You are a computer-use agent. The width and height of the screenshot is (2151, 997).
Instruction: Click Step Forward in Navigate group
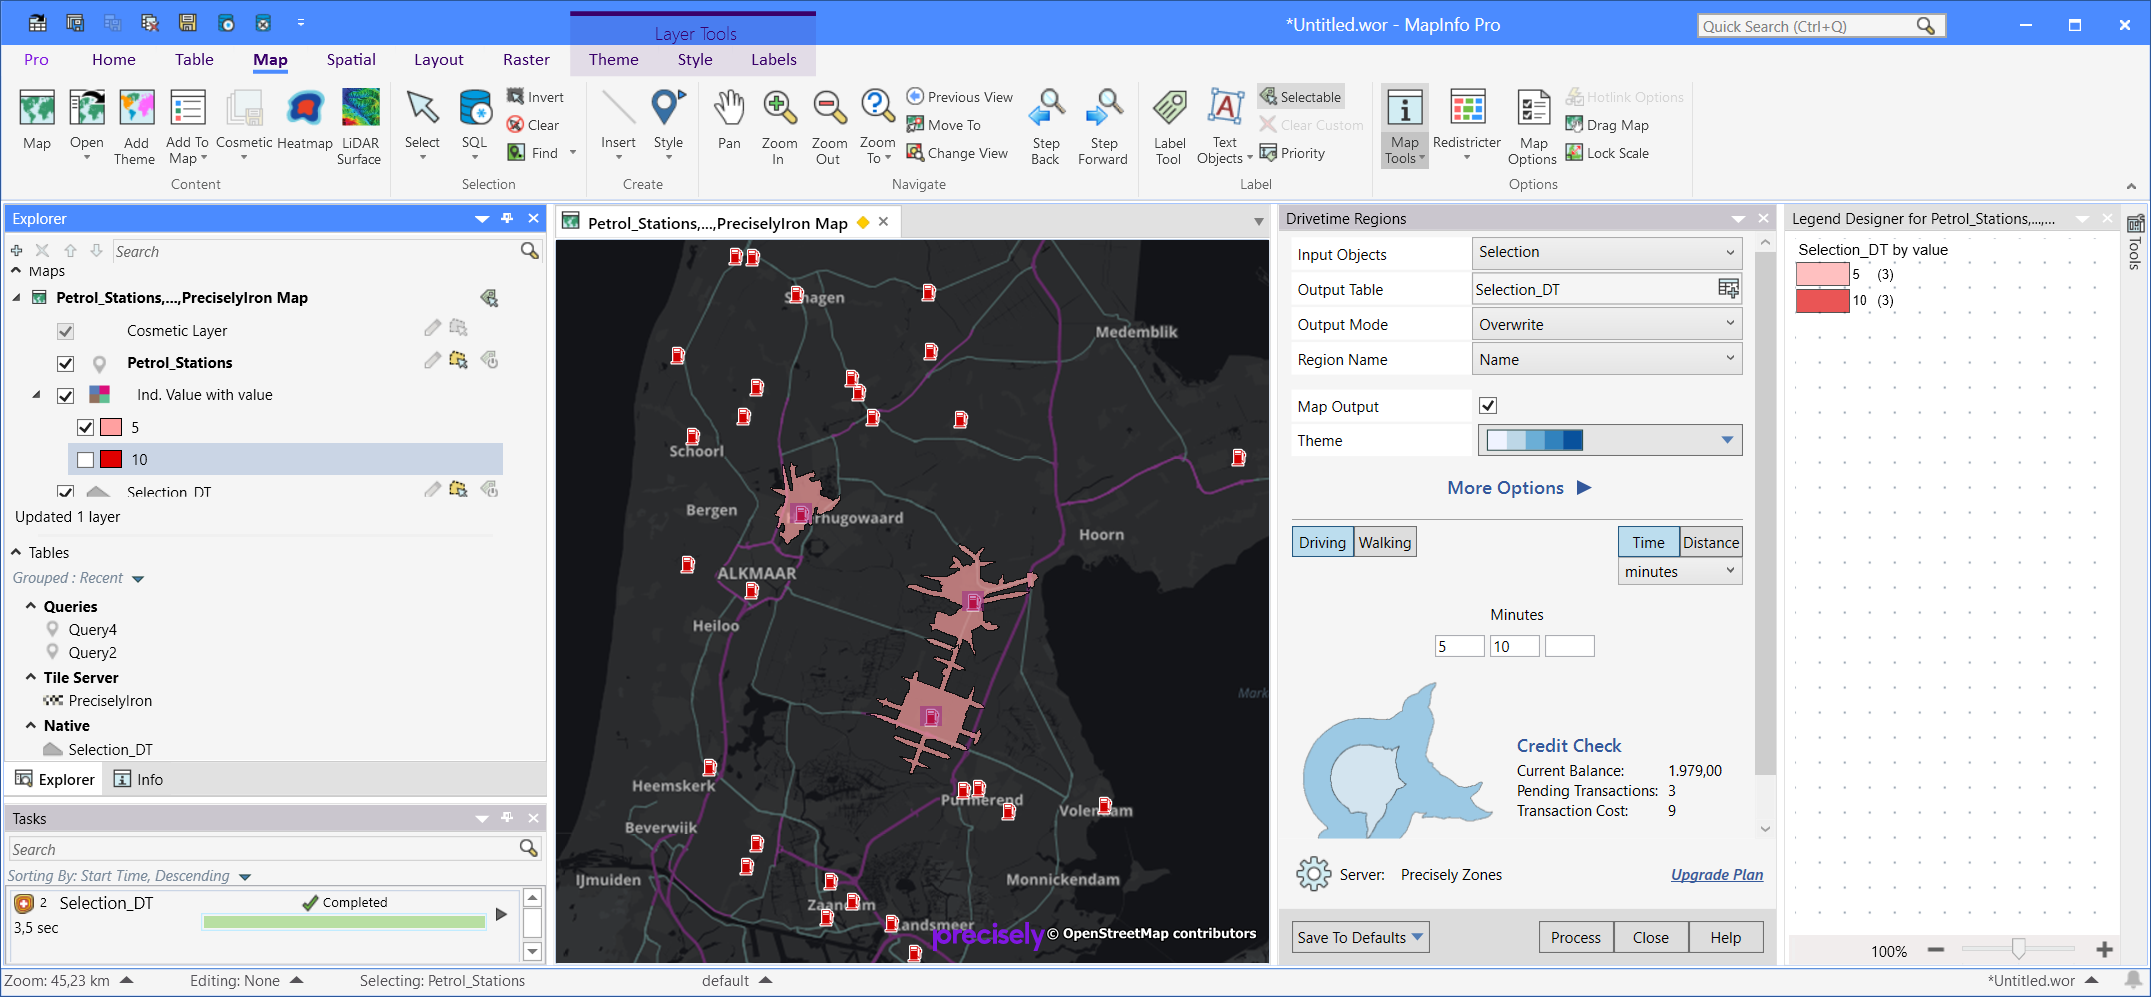tap(1103, 126)
